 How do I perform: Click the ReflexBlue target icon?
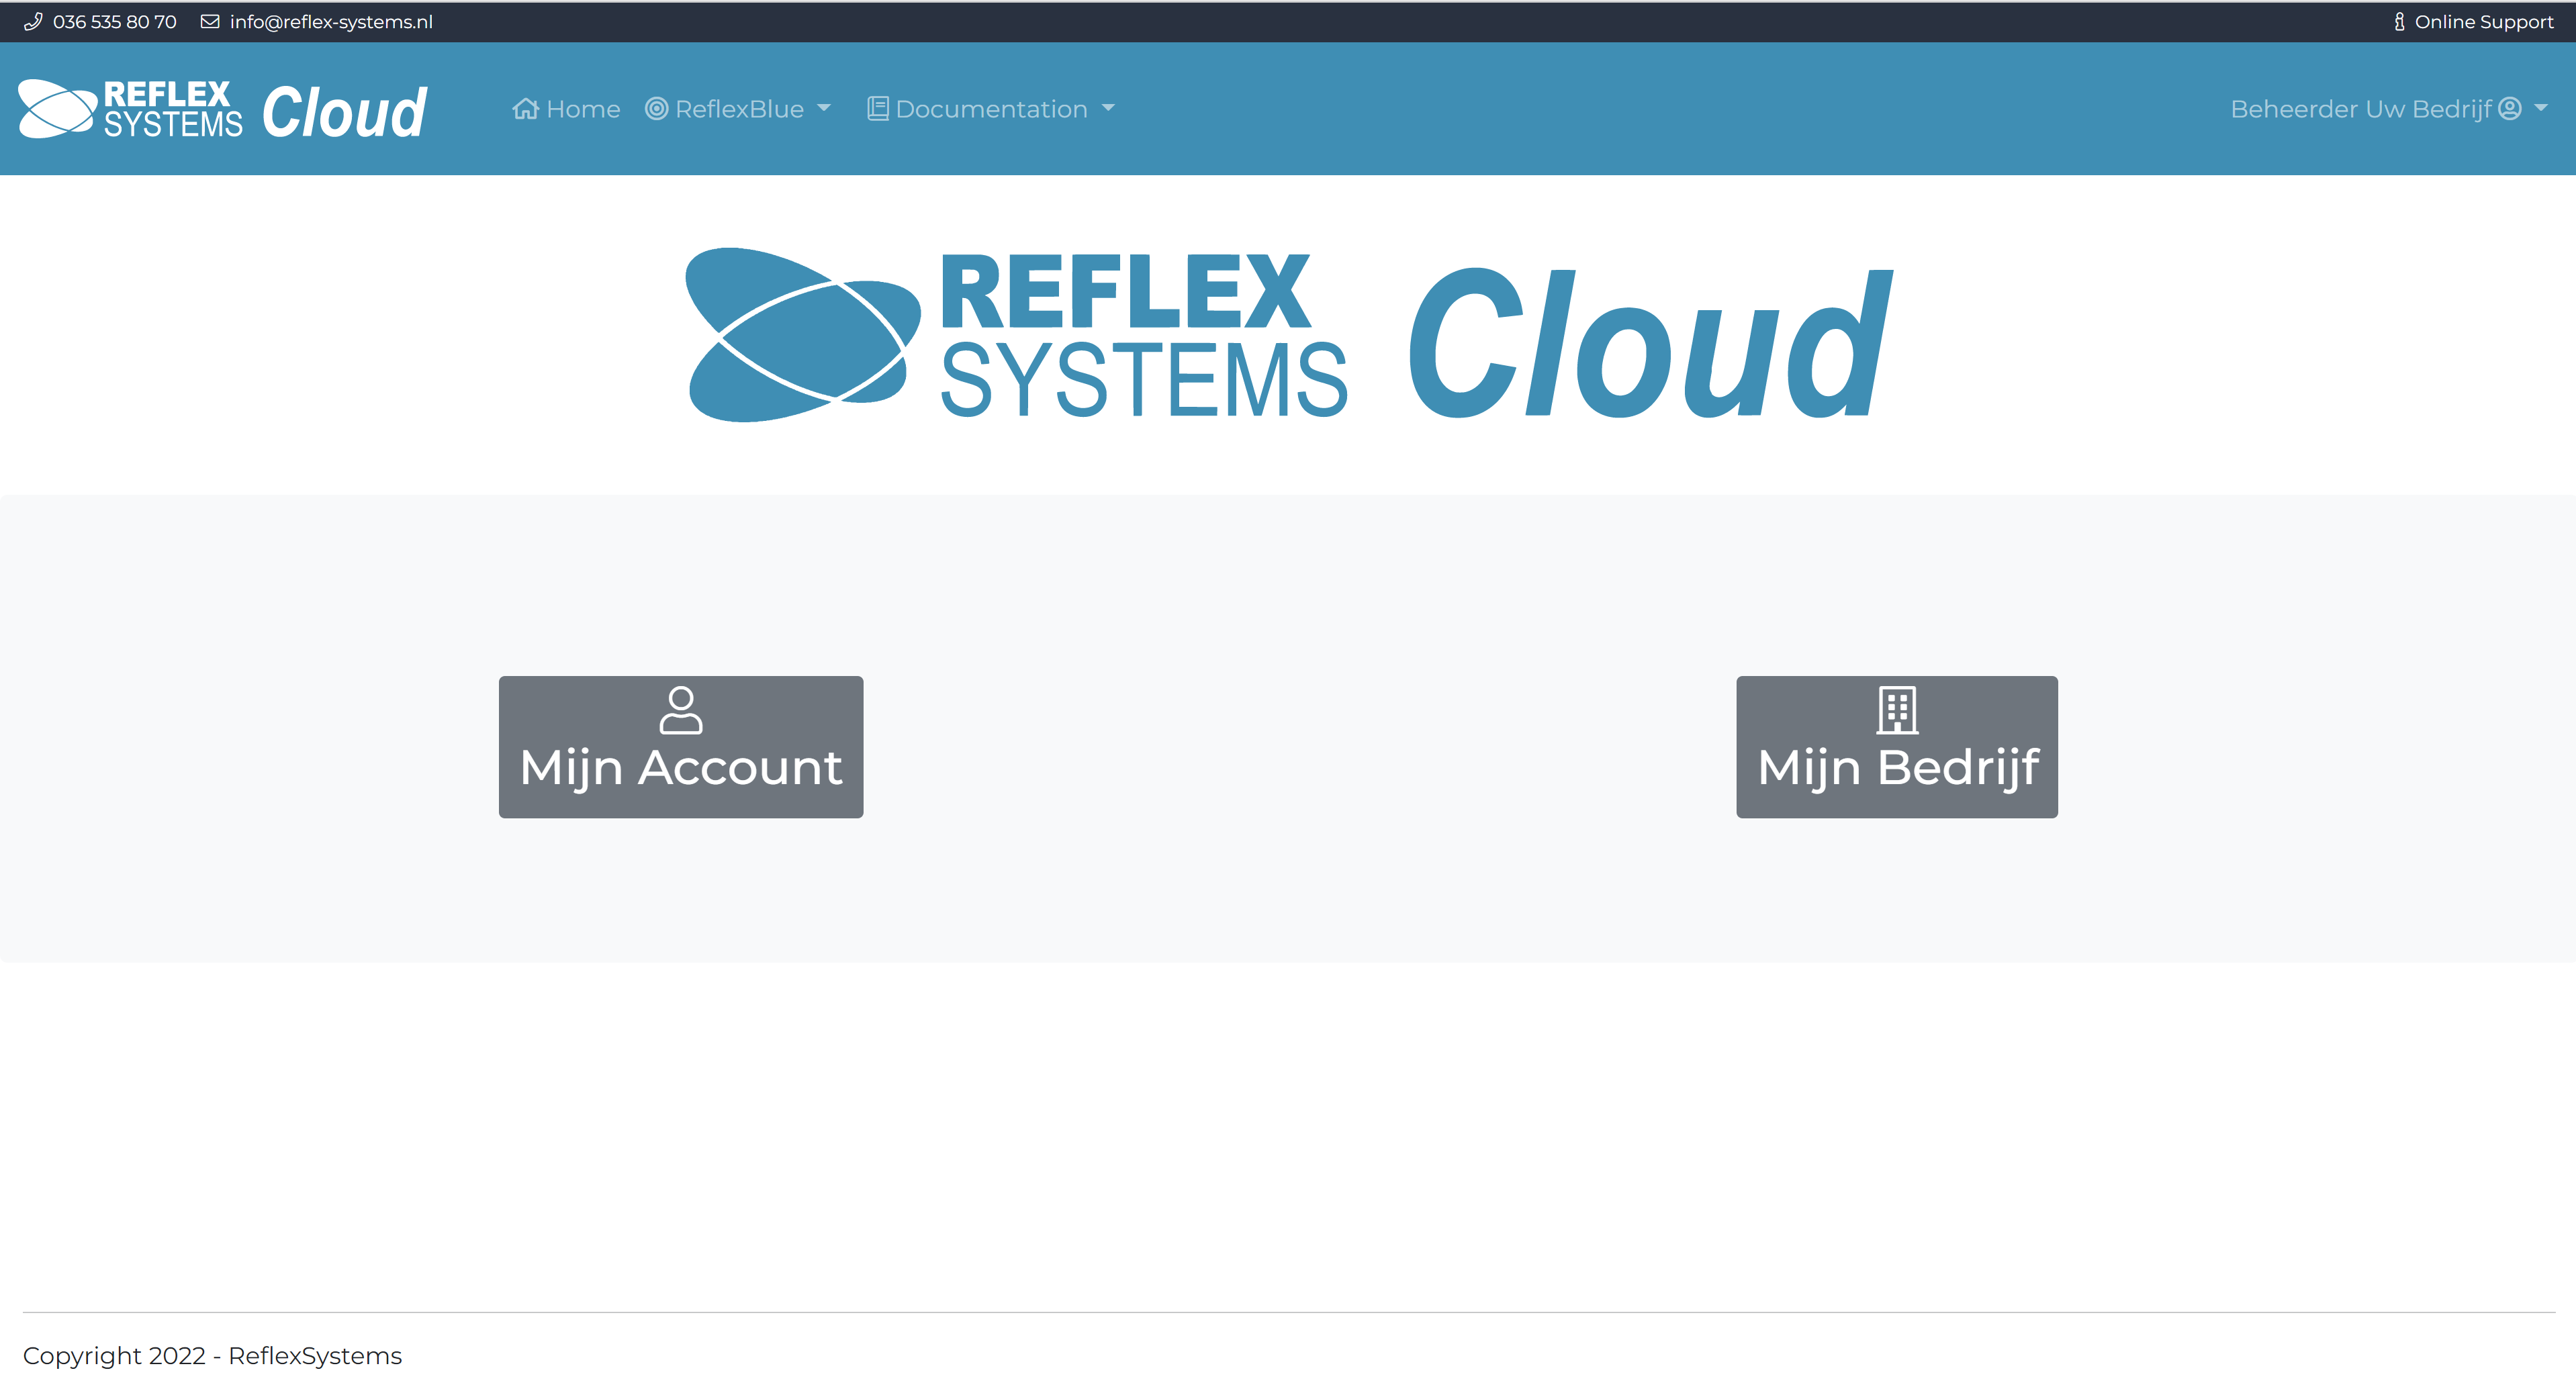click(656, 108)
